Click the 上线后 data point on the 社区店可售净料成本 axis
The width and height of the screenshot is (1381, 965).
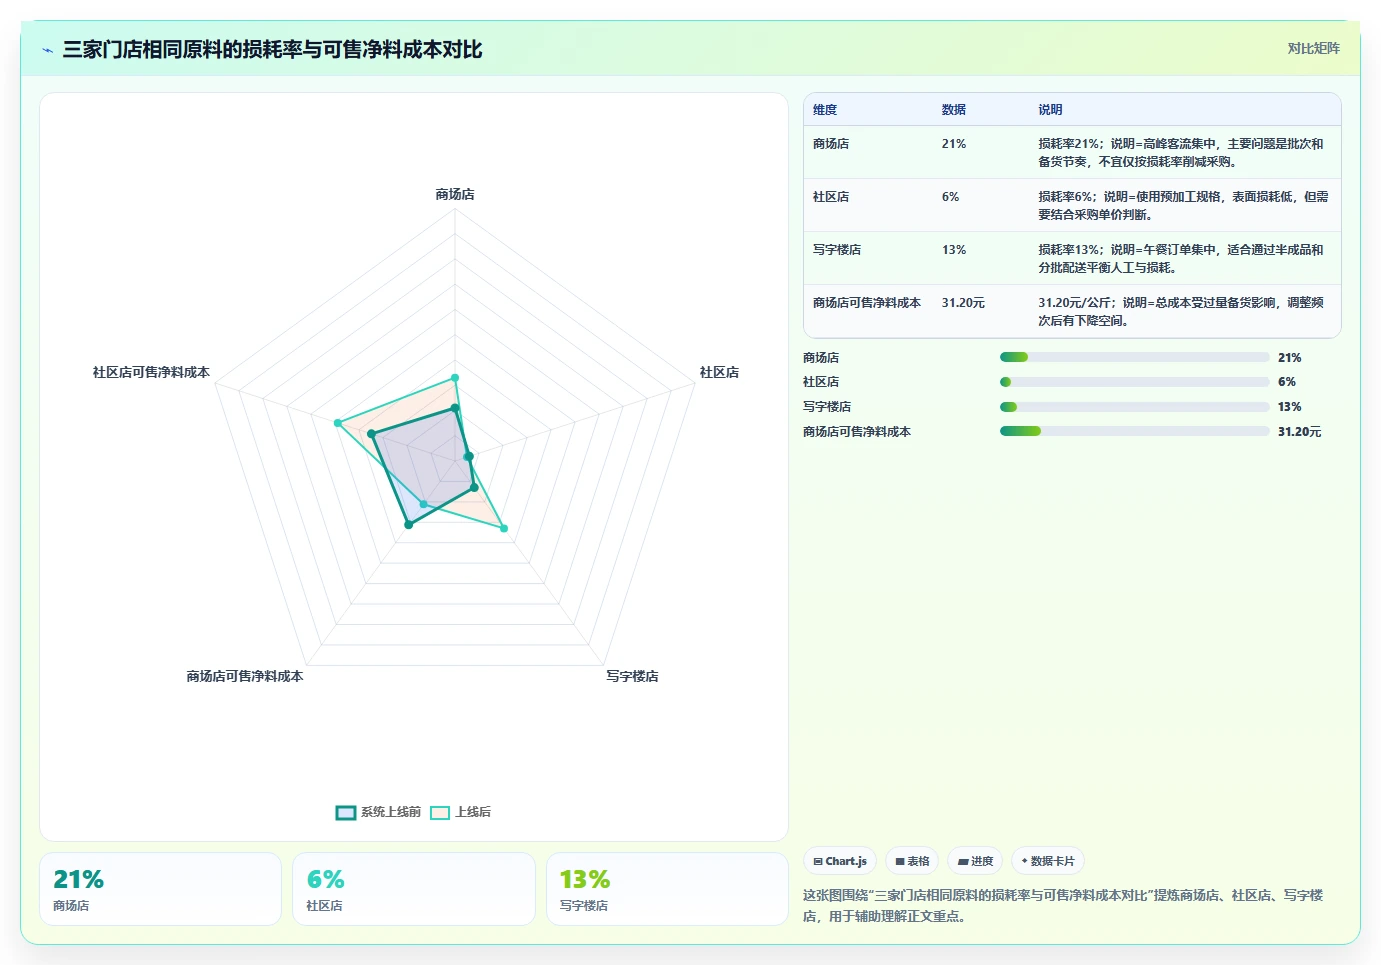click(338, 424)
